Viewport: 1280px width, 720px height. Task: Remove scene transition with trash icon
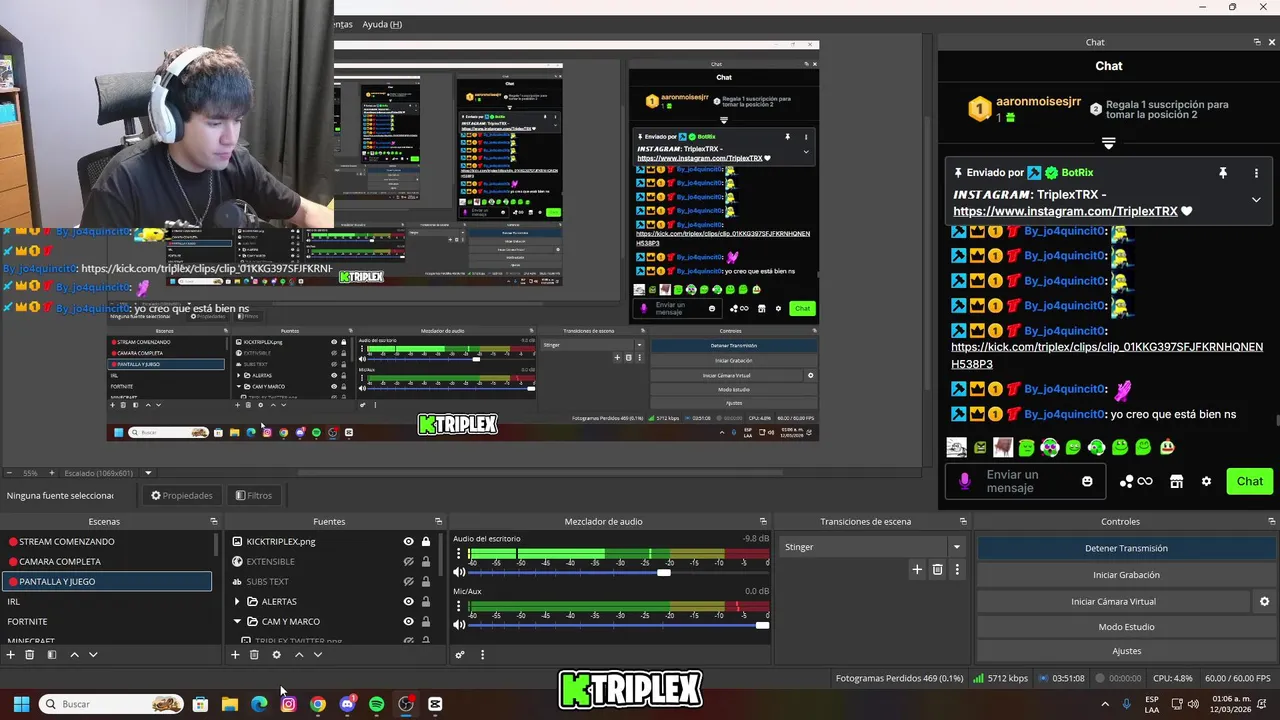(x=937, y=569)
